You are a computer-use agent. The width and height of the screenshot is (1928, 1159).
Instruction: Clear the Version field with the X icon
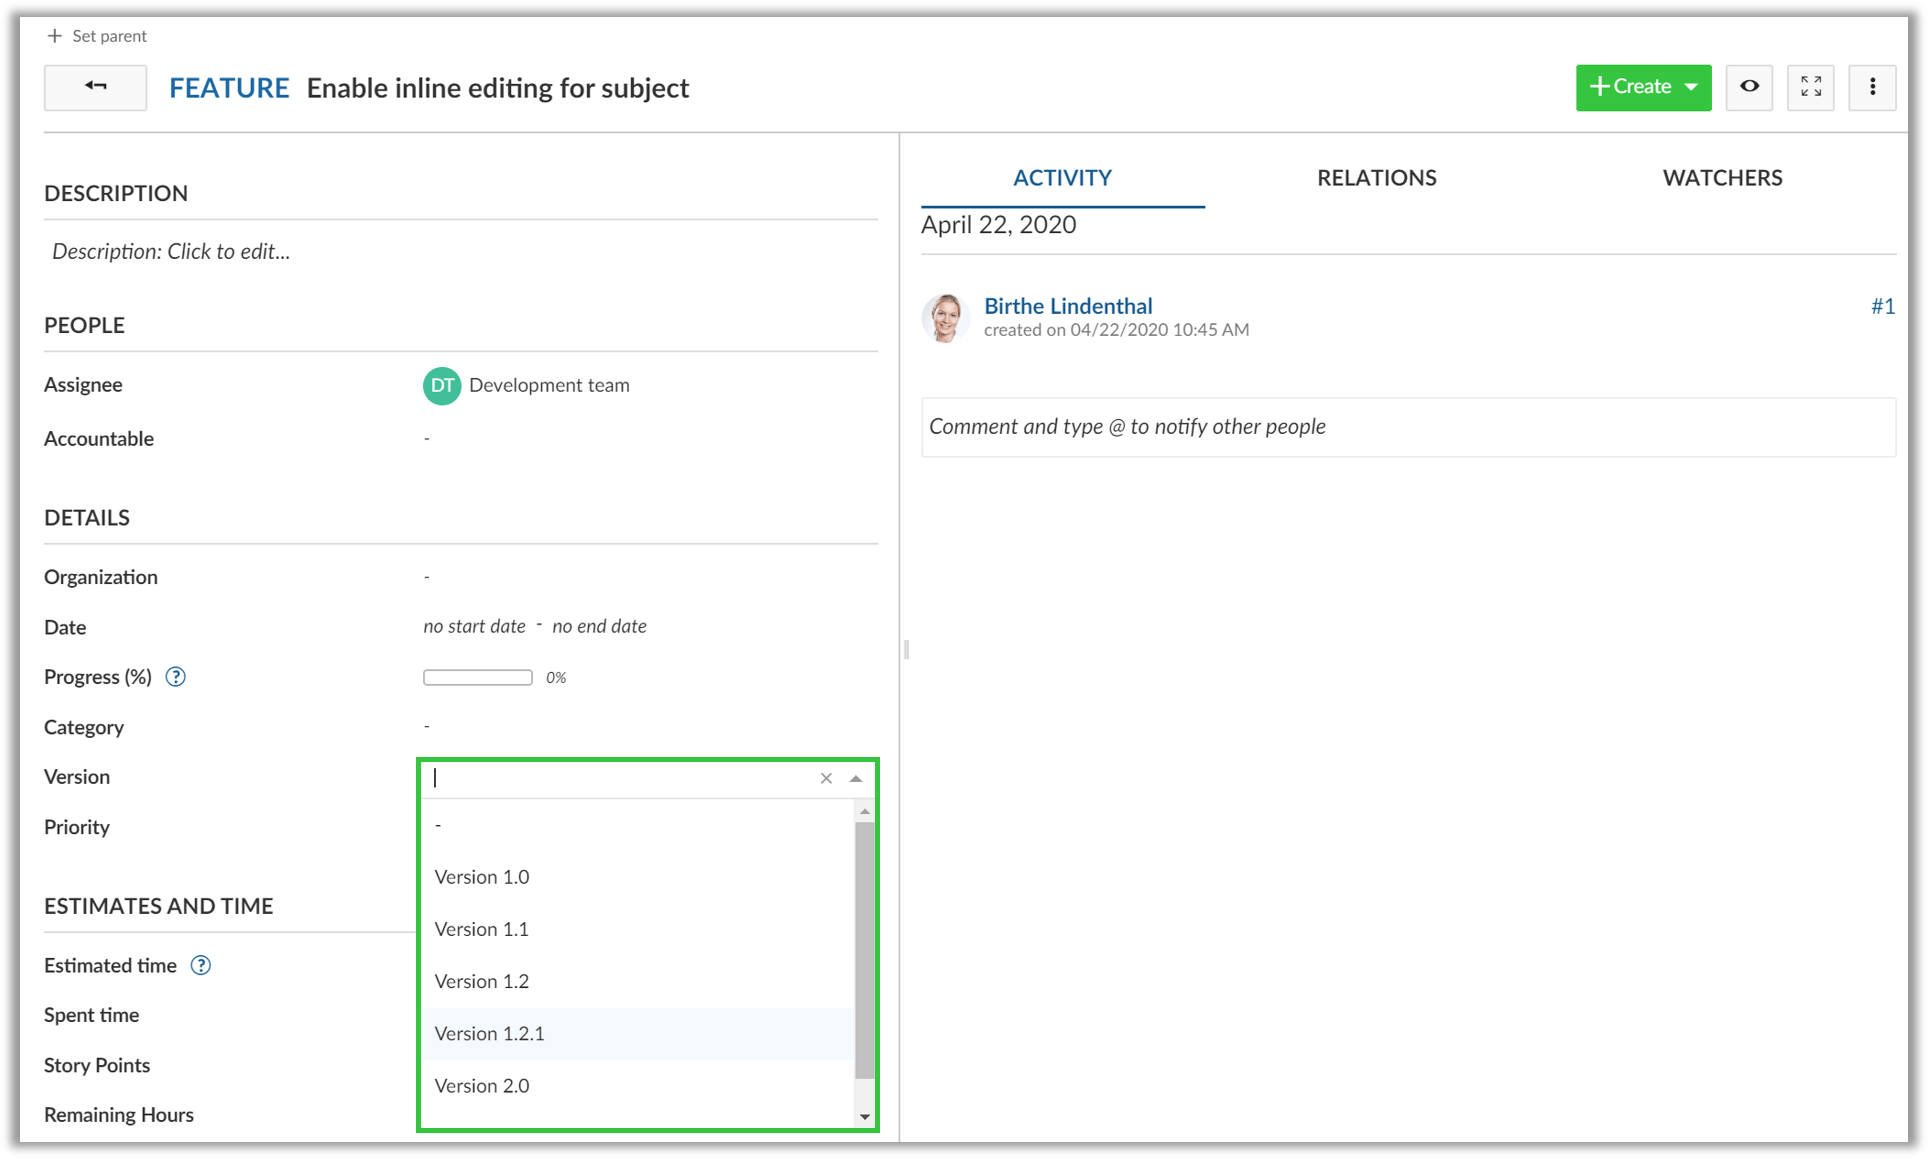(826, 778)
